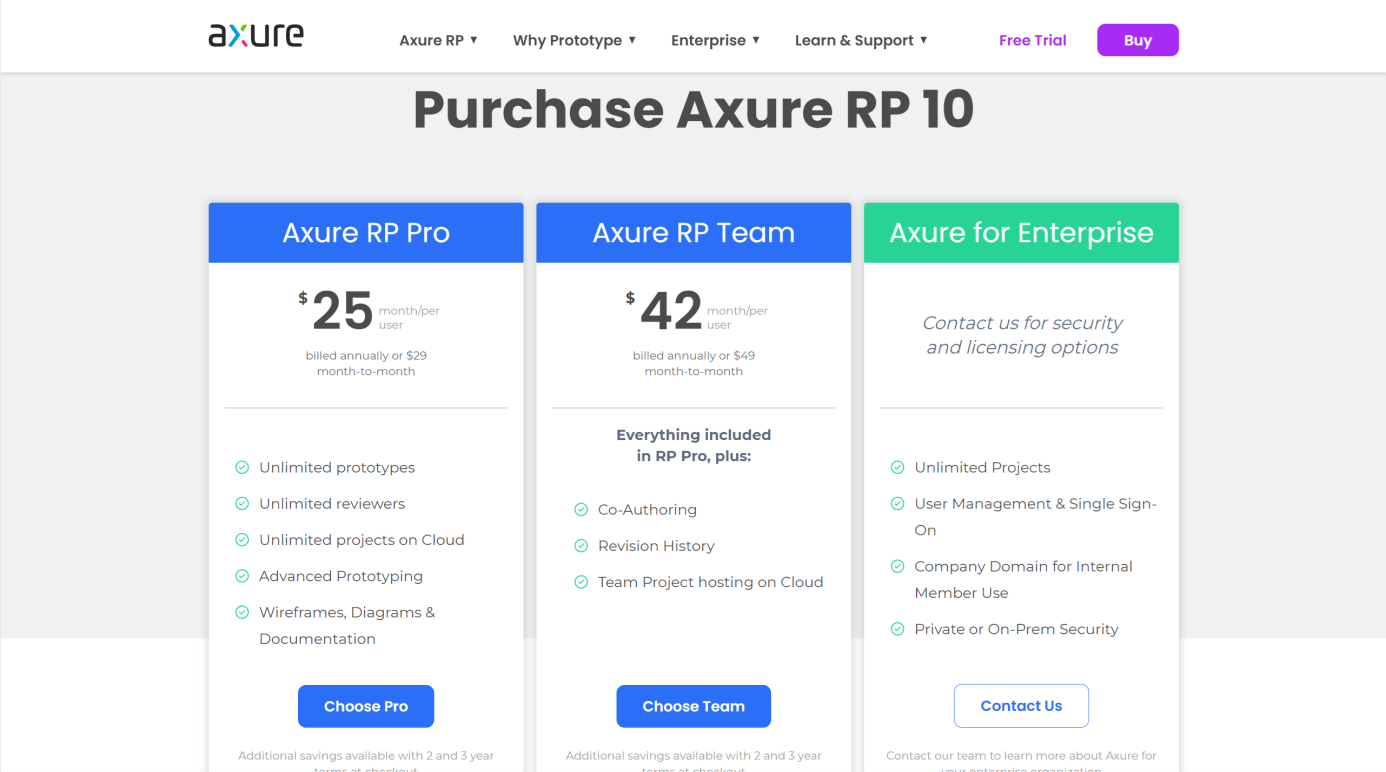Click the Free Trial link
The width and height of the screenshot is (1386, 772).
pyautogui.click(x=1032, y=40)
